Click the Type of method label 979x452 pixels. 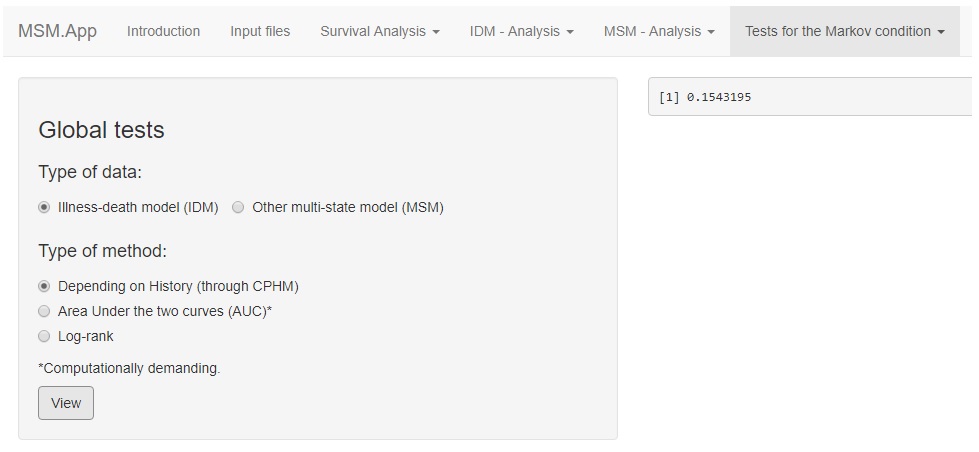click(x=102, y=251)
